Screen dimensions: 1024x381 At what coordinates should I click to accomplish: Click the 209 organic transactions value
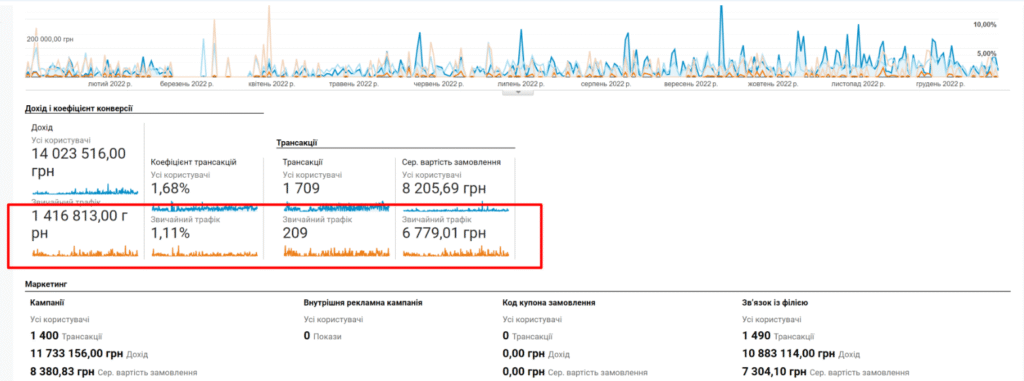click(x=295, y=233)
